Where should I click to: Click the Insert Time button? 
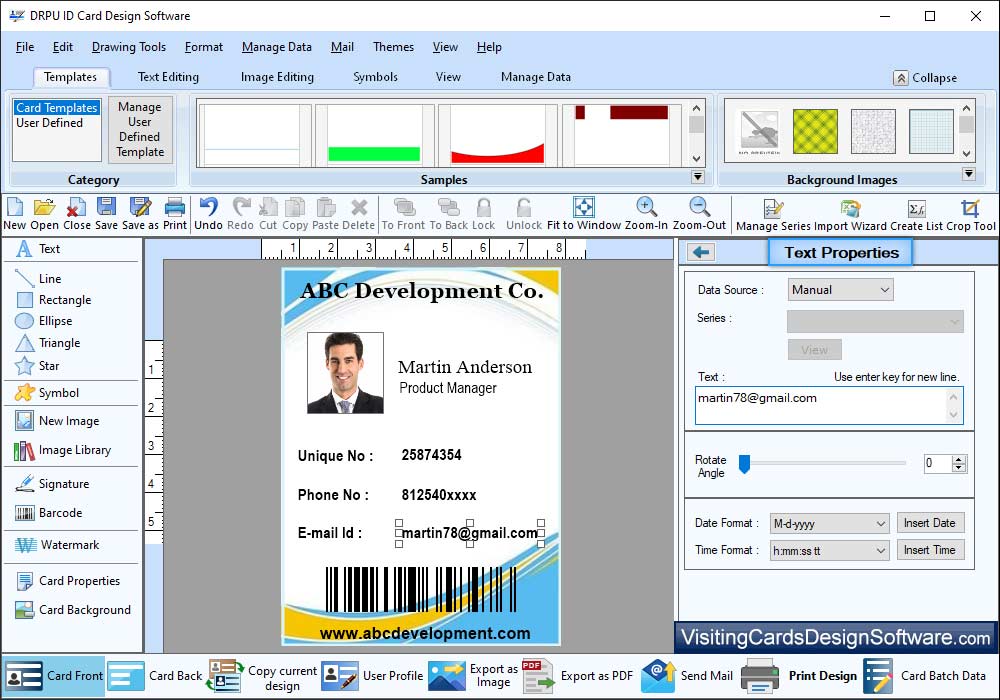coord(930,550)
